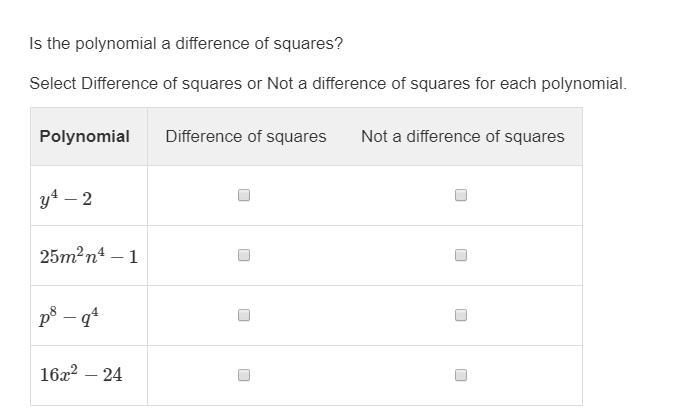
Task: Click the p⁸ − q⁴ polynomial expression
Action: point(69,316)
